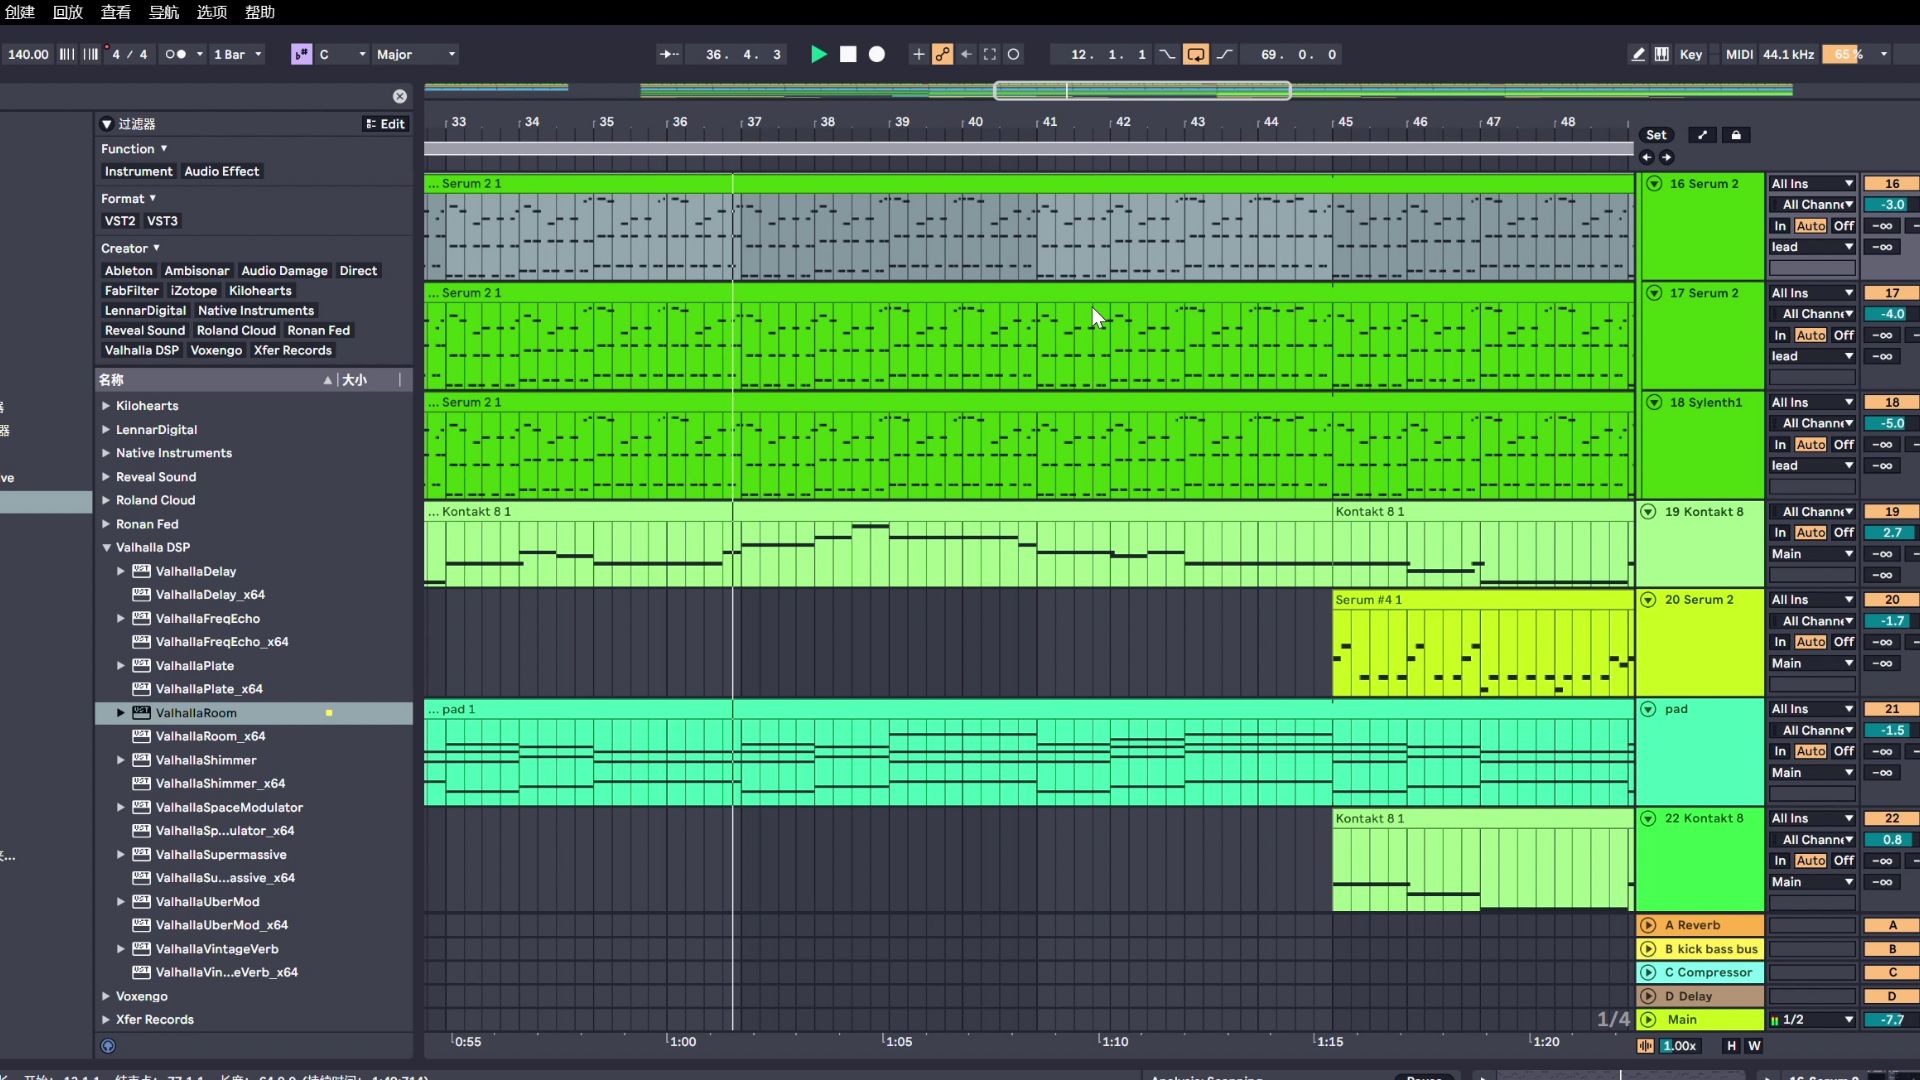Viewport: 1920px width, 1080px height.
Task: Click bar 40 on the timeline ruler
Action: point(974,122)
